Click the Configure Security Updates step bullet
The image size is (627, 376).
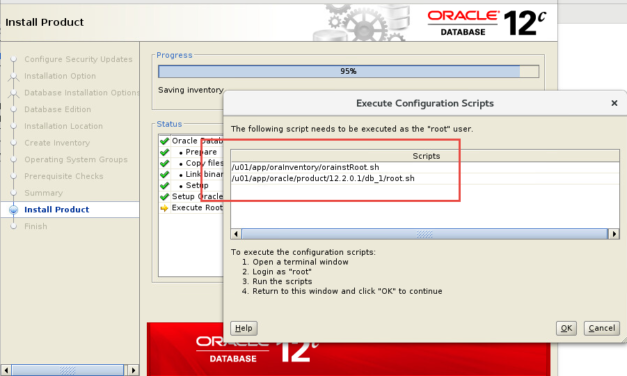(x=14, y=59)
